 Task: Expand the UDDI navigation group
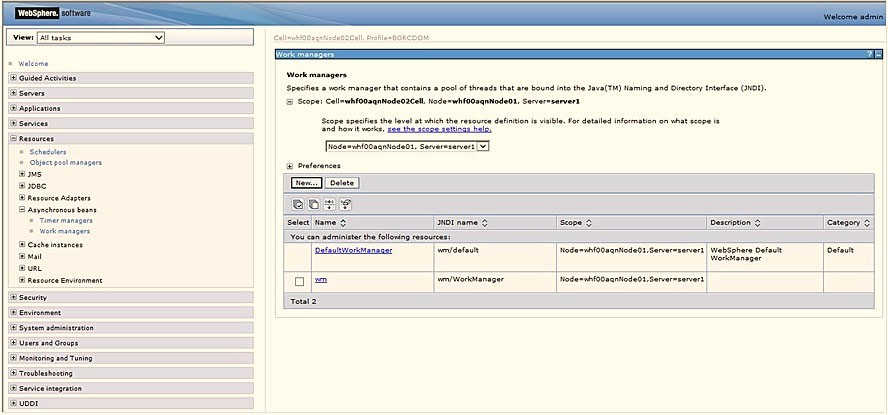click(14, 404)
